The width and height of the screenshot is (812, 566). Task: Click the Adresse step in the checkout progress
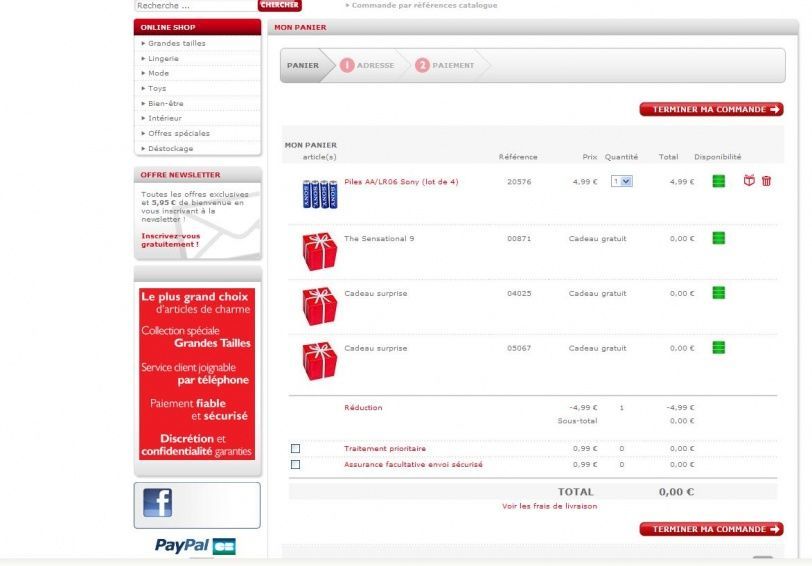(368, 65)
